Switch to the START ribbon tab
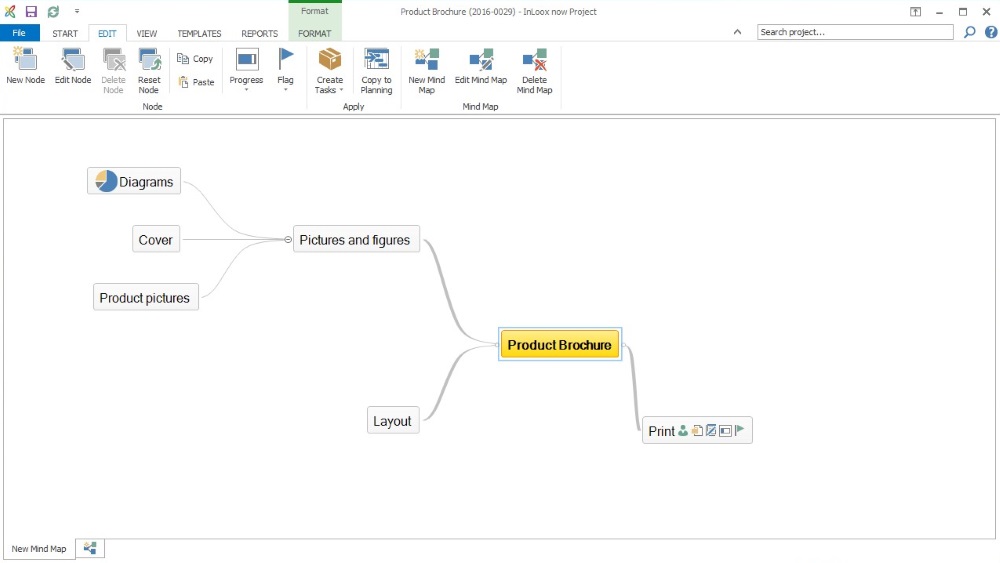1000x563 pixels. [x=65, y=33]
